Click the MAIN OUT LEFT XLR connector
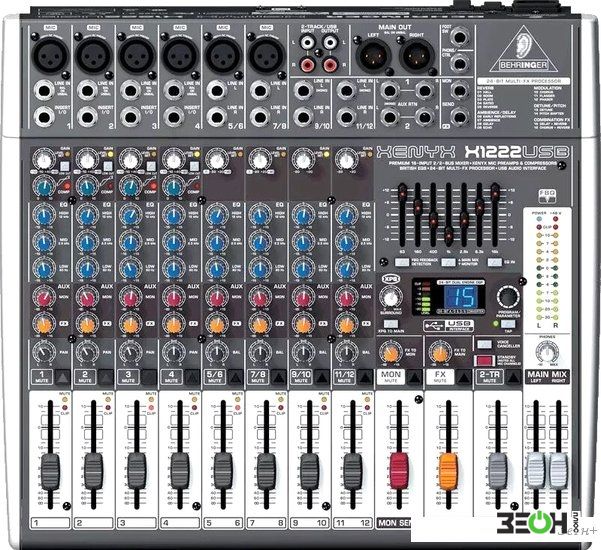Screen dimensions: 601x550 [x=373, y=55]
